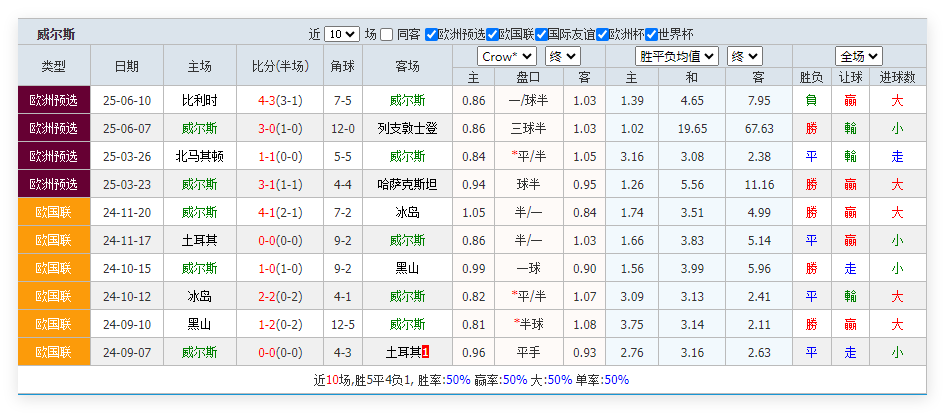The height and width of the screenshot is (413, 946).
Task: Open the 比利时 team link
Action: click(x=199, y=100)
